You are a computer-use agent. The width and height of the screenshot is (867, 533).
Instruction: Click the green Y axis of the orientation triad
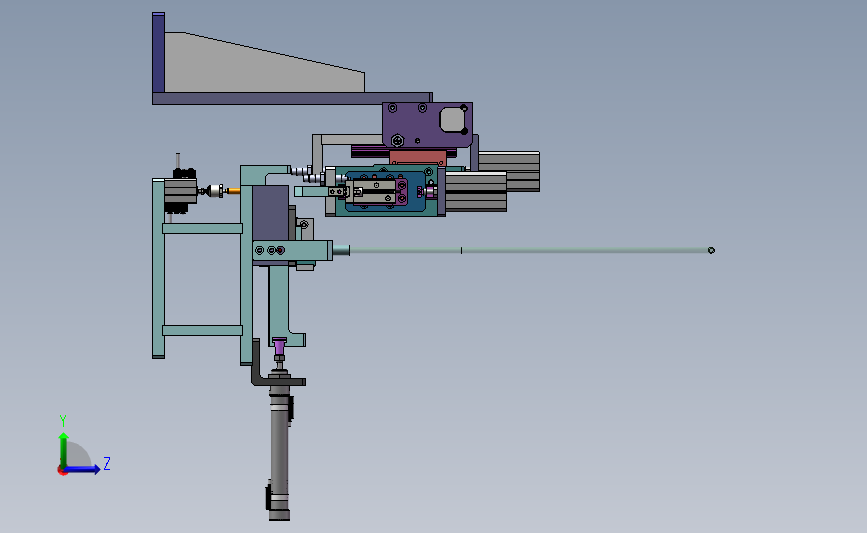63,451
